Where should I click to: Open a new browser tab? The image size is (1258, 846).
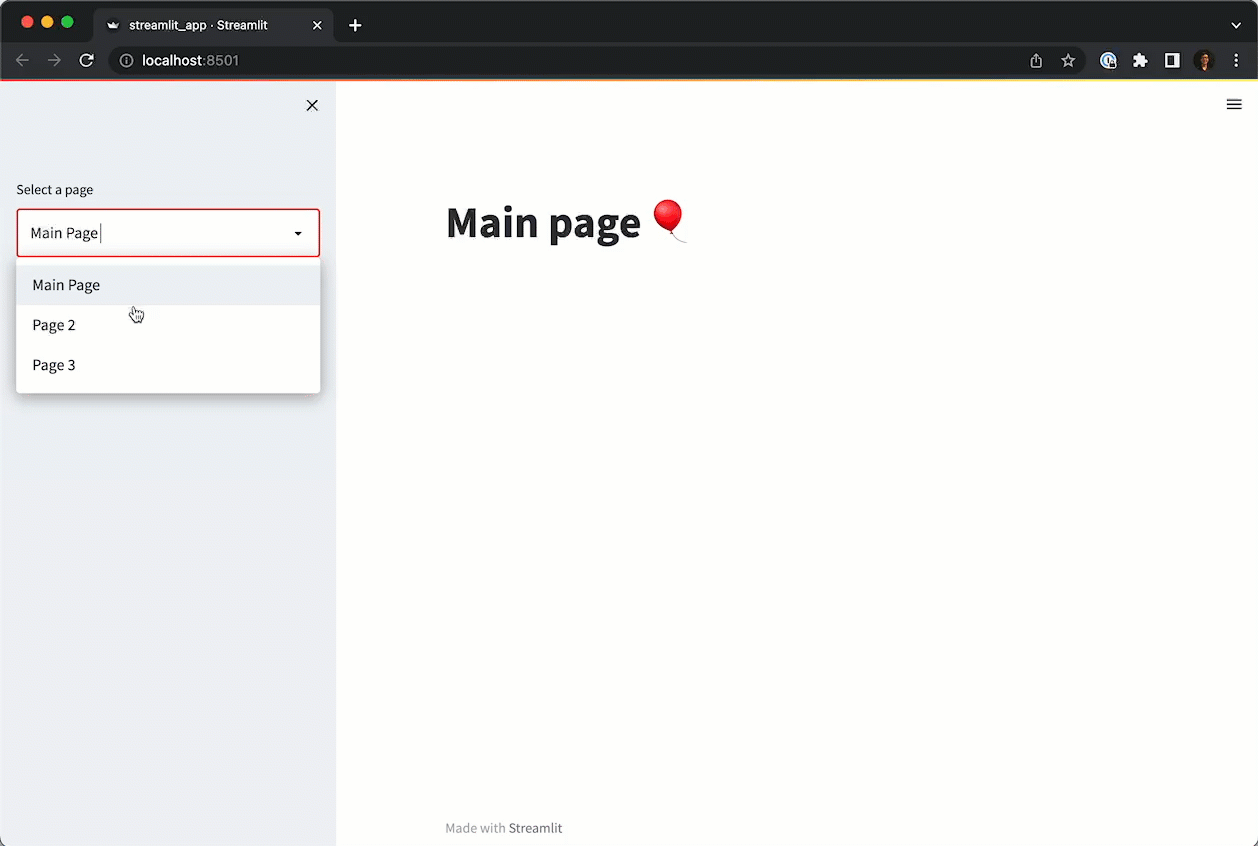point(355,25)
